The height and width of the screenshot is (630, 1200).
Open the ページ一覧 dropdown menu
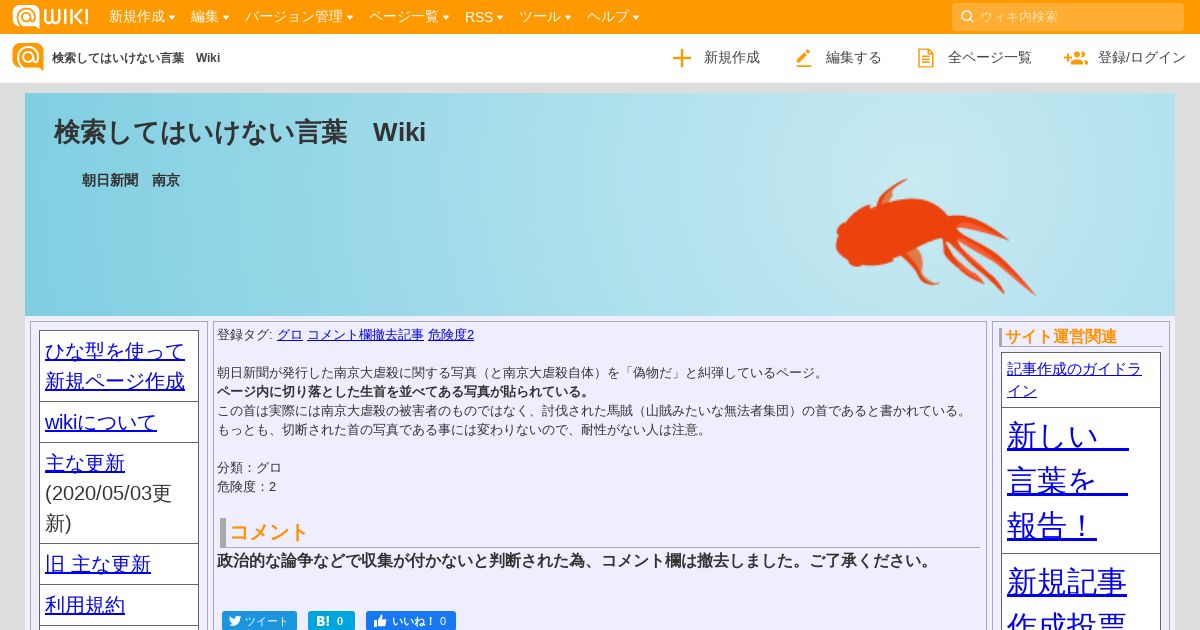coord(409,16)
